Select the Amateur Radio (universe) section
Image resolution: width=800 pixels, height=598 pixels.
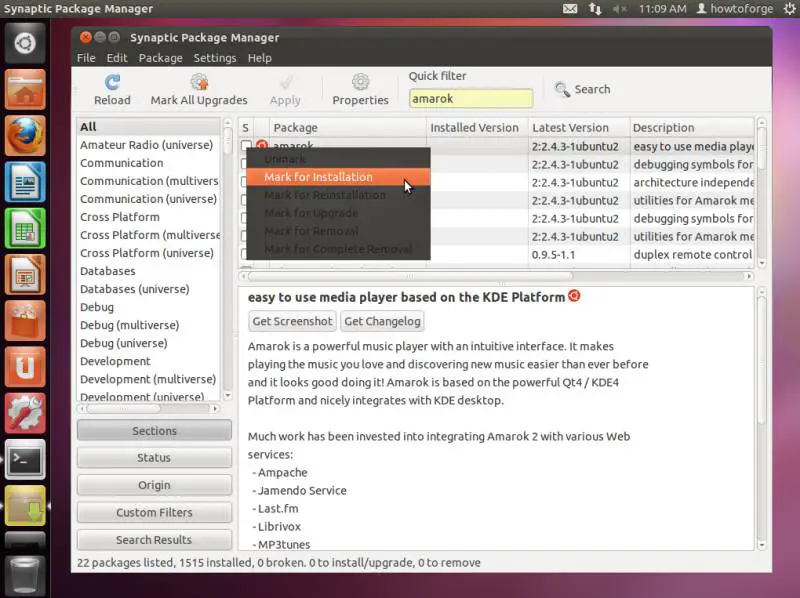coord(148,145)
